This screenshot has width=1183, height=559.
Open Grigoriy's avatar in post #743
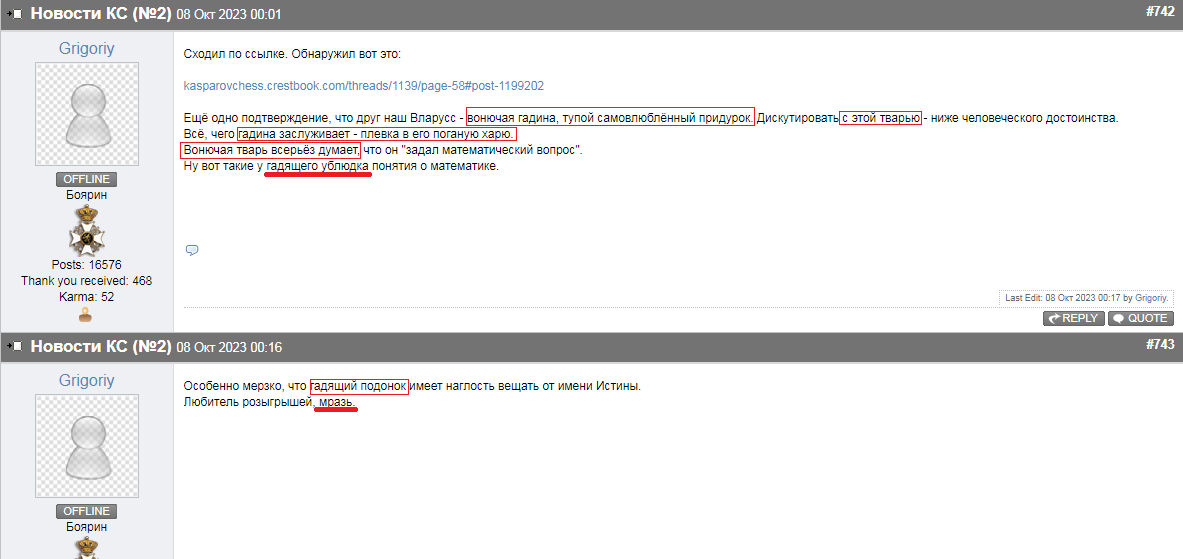pyautogui.click(x=86, y=446)
